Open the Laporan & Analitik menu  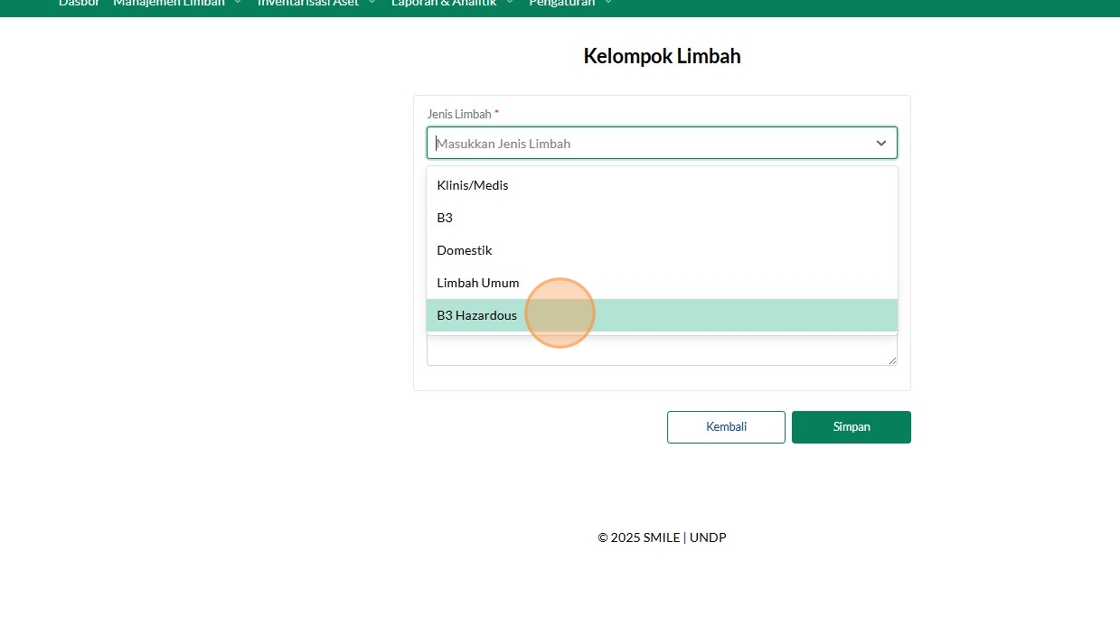click(452, 4)
